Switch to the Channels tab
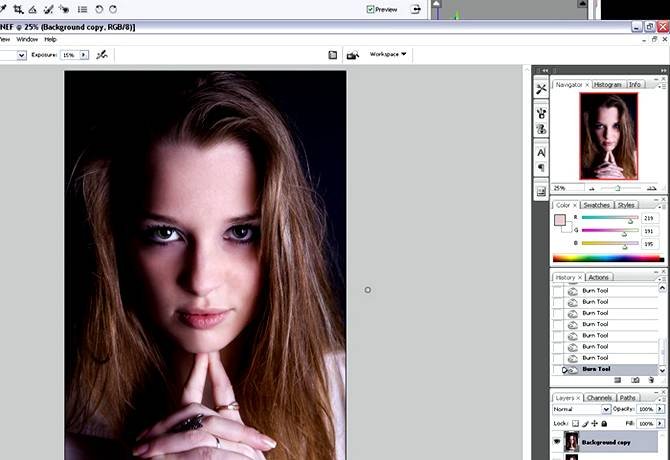 pos(600,397)
